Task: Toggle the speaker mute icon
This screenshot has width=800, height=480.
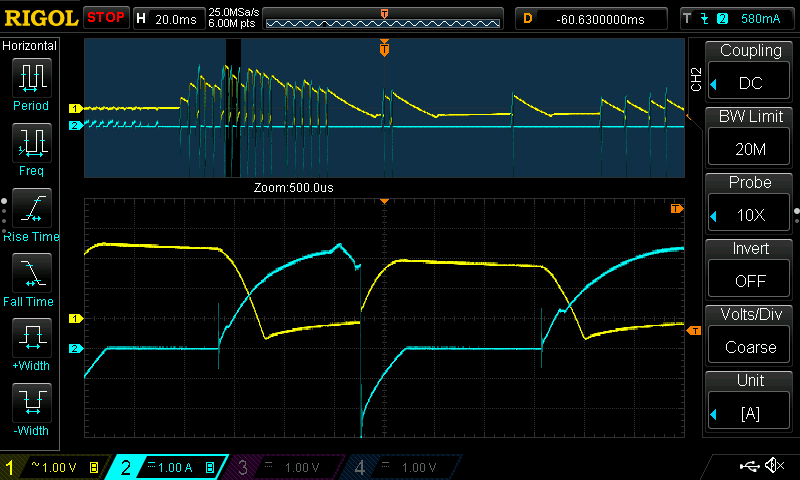Action: pyautogui.click(x=774, y=466)
